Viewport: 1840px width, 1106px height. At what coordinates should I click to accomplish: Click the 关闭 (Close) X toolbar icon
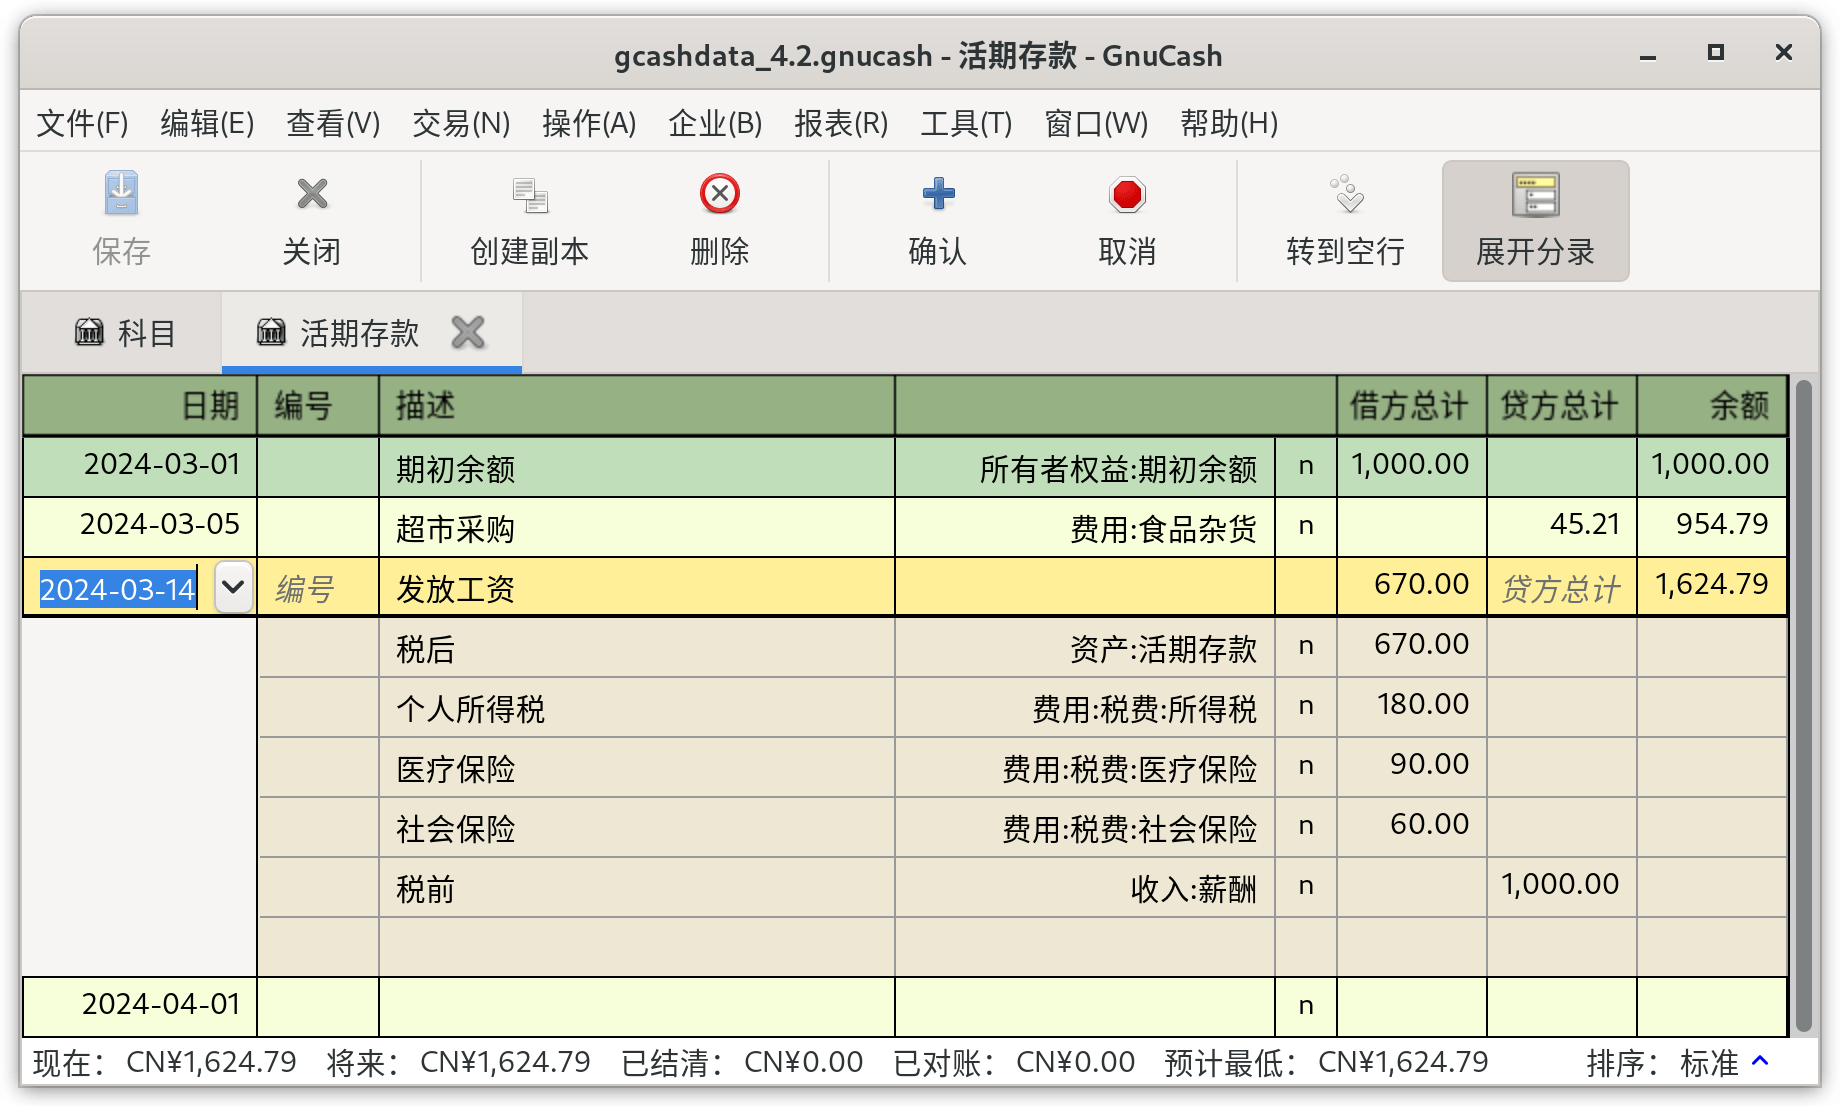point(312,194)
